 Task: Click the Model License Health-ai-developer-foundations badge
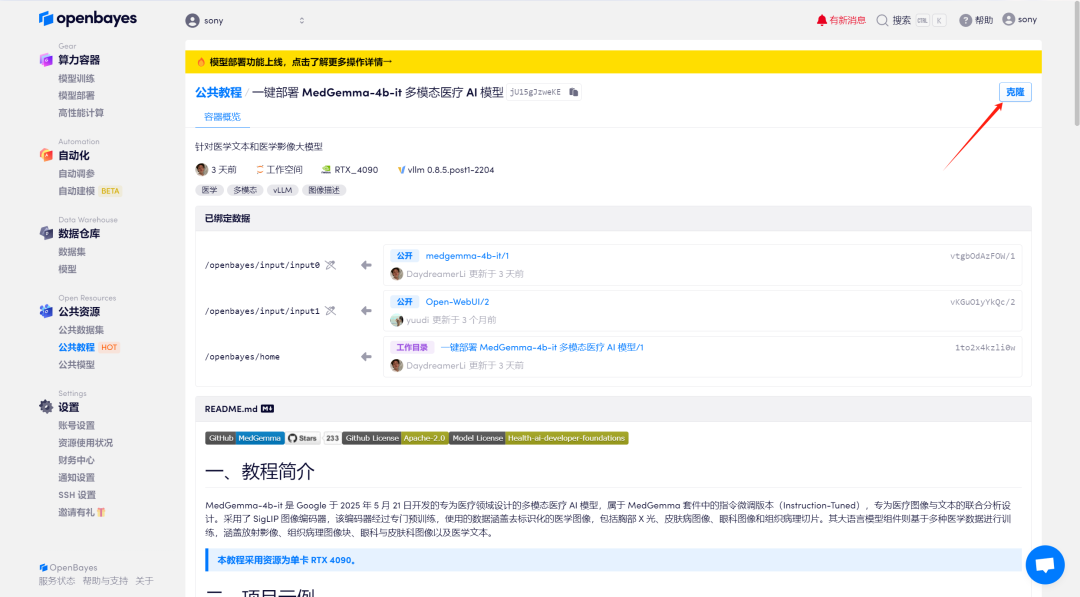click(539, 438)
